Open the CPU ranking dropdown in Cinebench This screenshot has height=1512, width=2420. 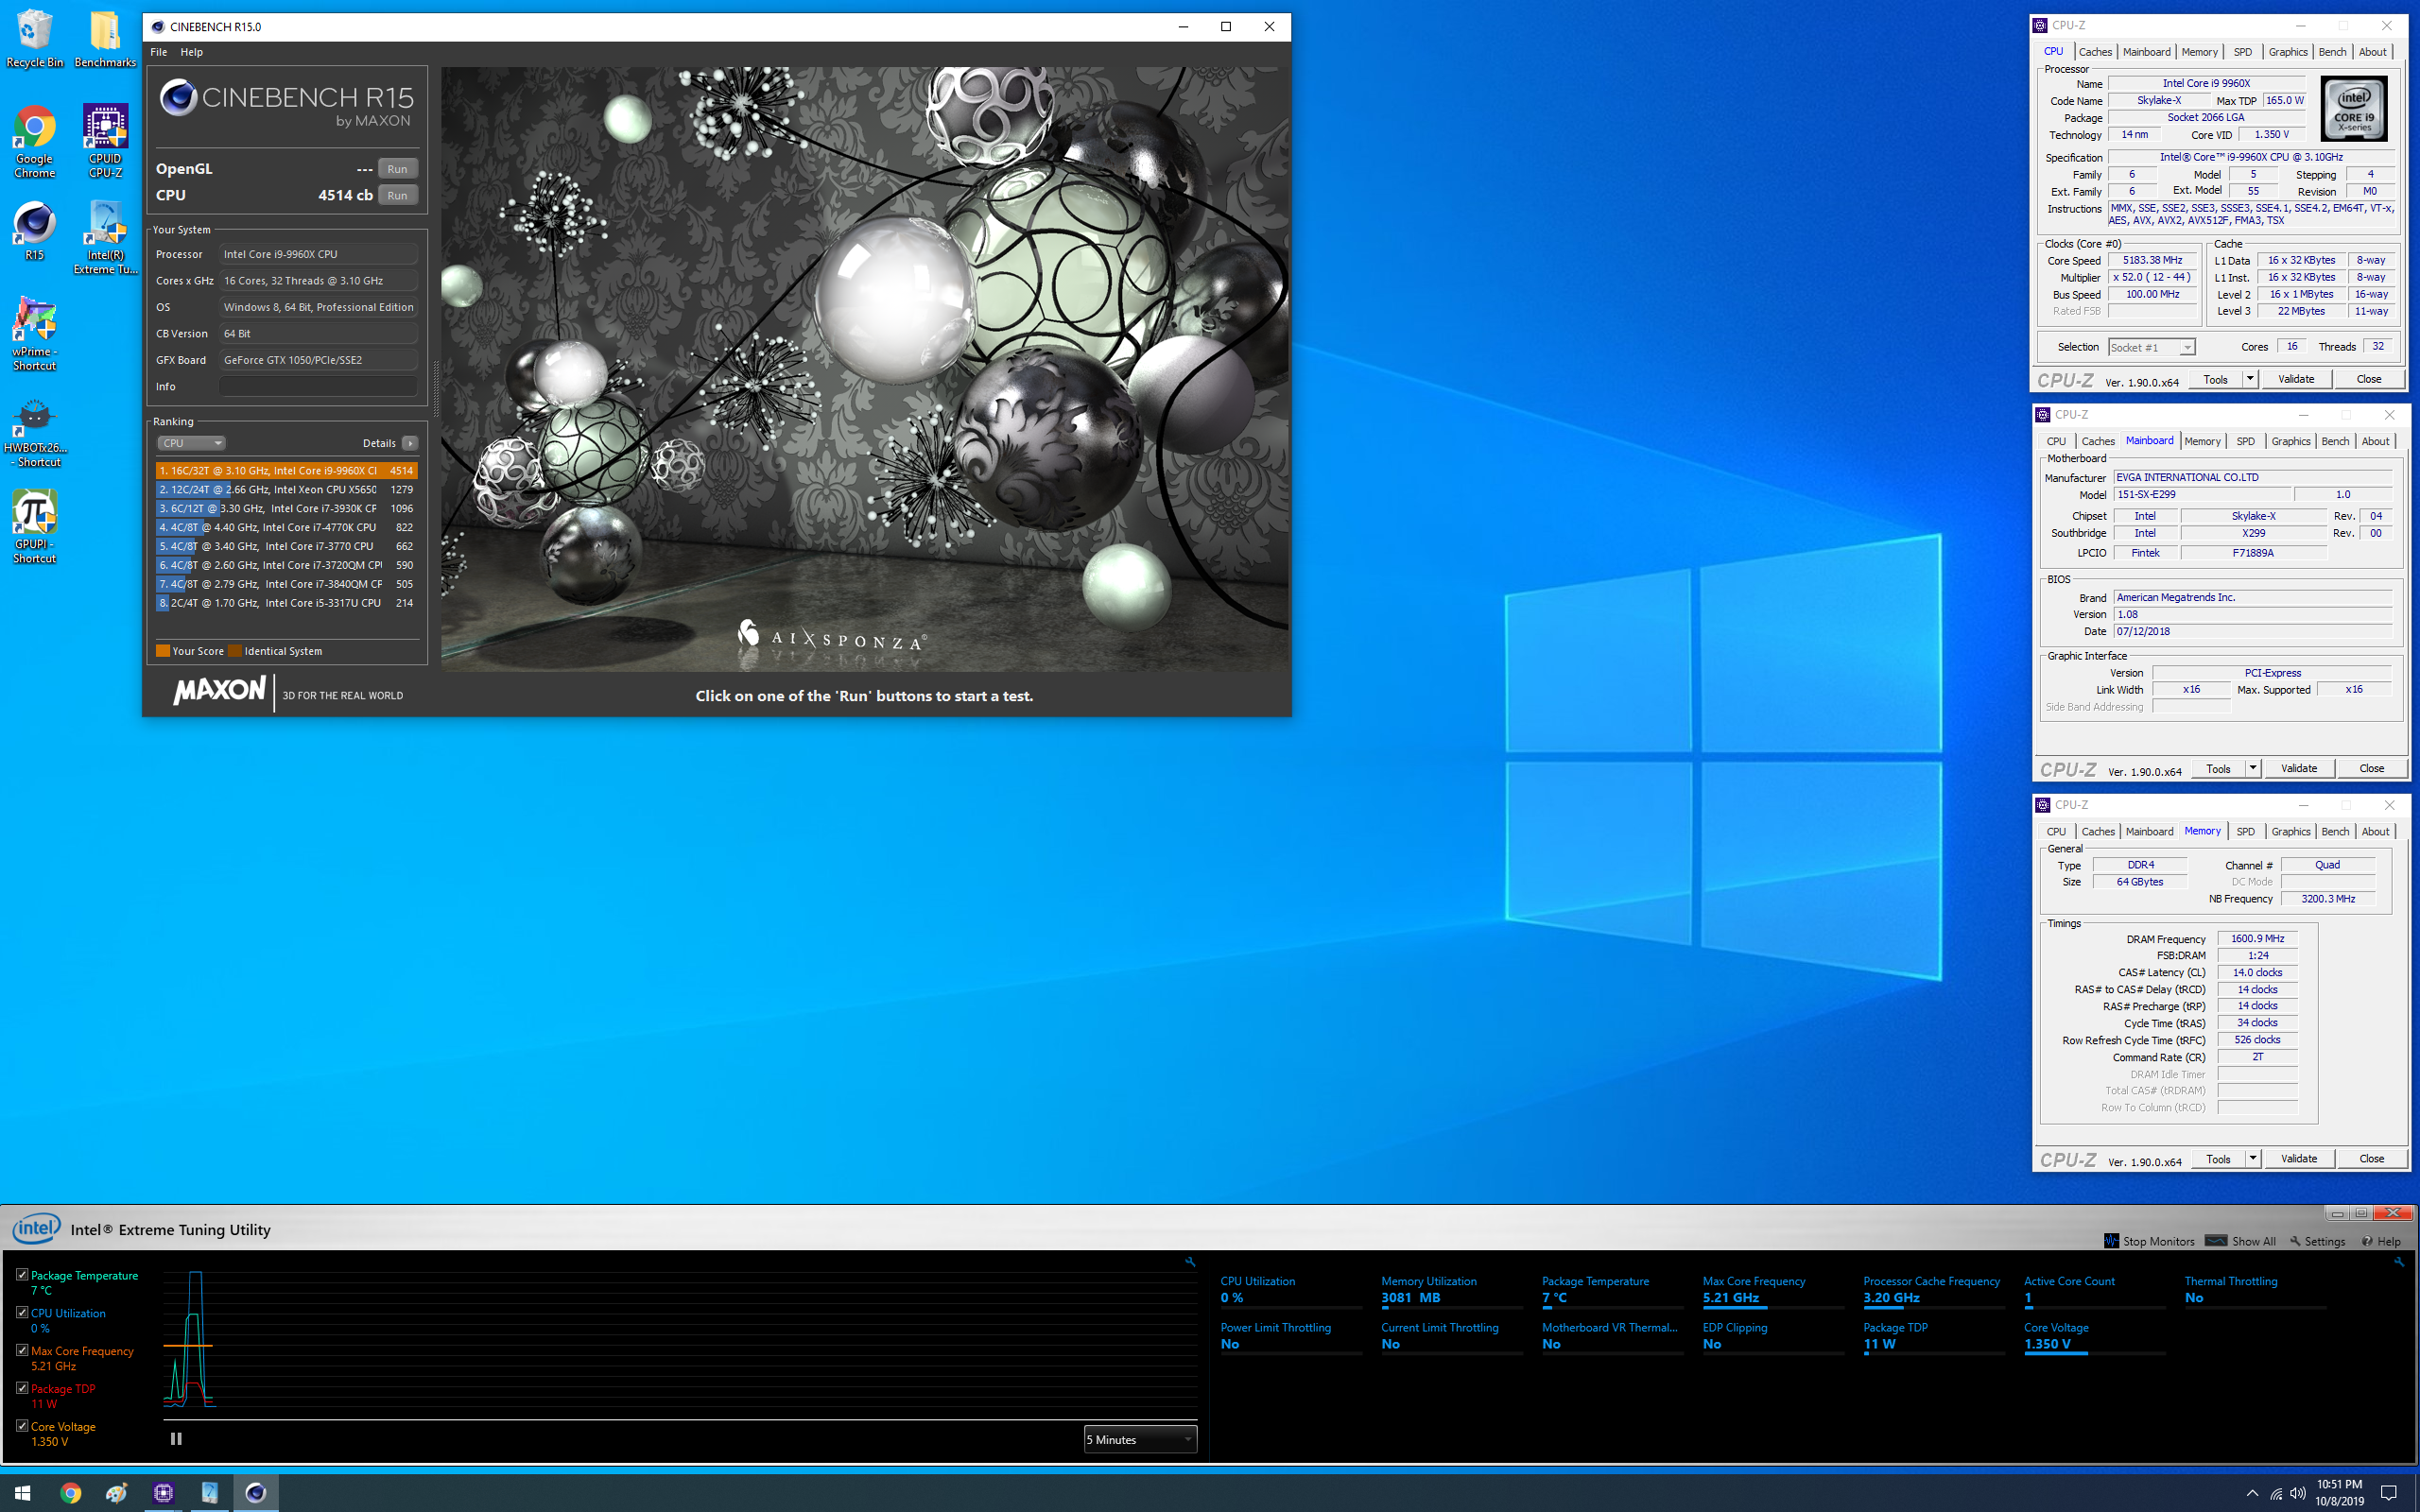pos(190,443)
